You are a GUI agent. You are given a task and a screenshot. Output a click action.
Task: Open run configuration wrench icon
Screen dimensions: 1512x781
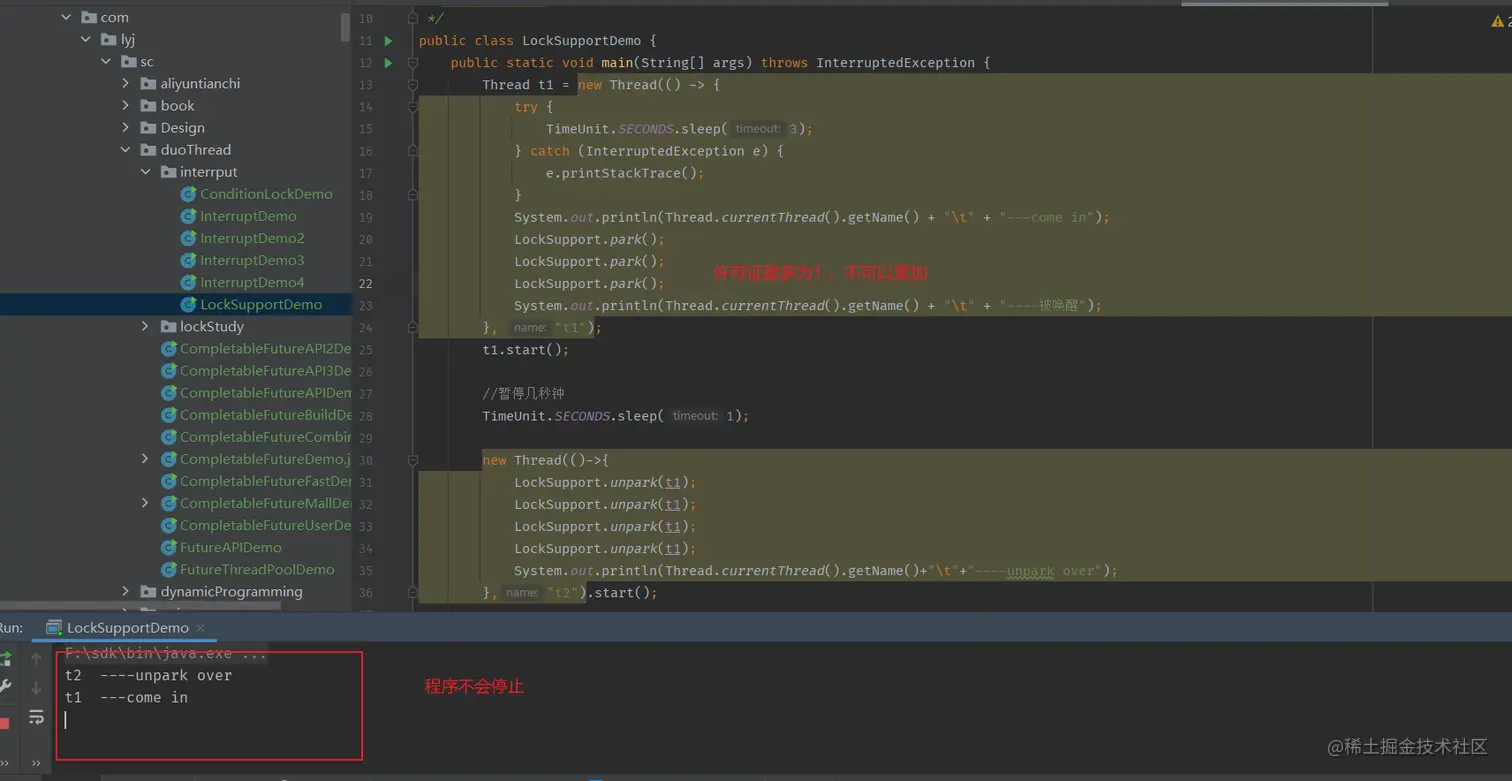(x=5, y=687)
